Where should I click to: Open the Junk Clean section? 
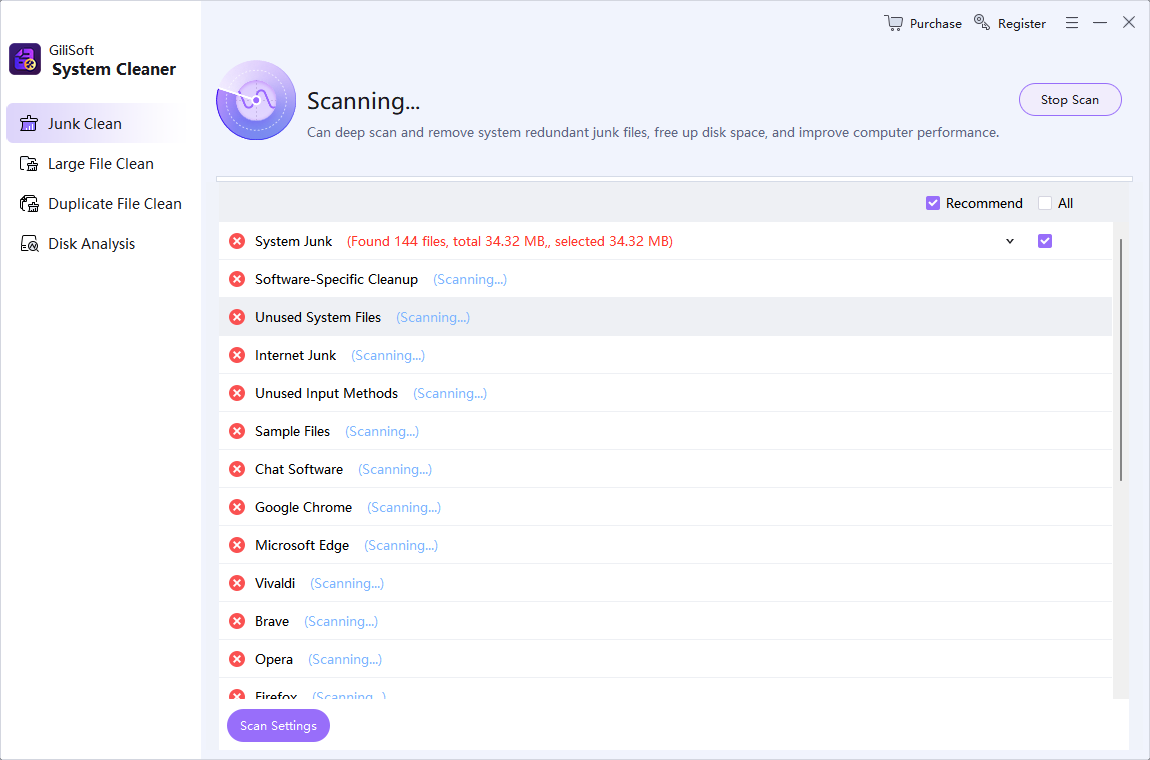click(x=98, y=123)
